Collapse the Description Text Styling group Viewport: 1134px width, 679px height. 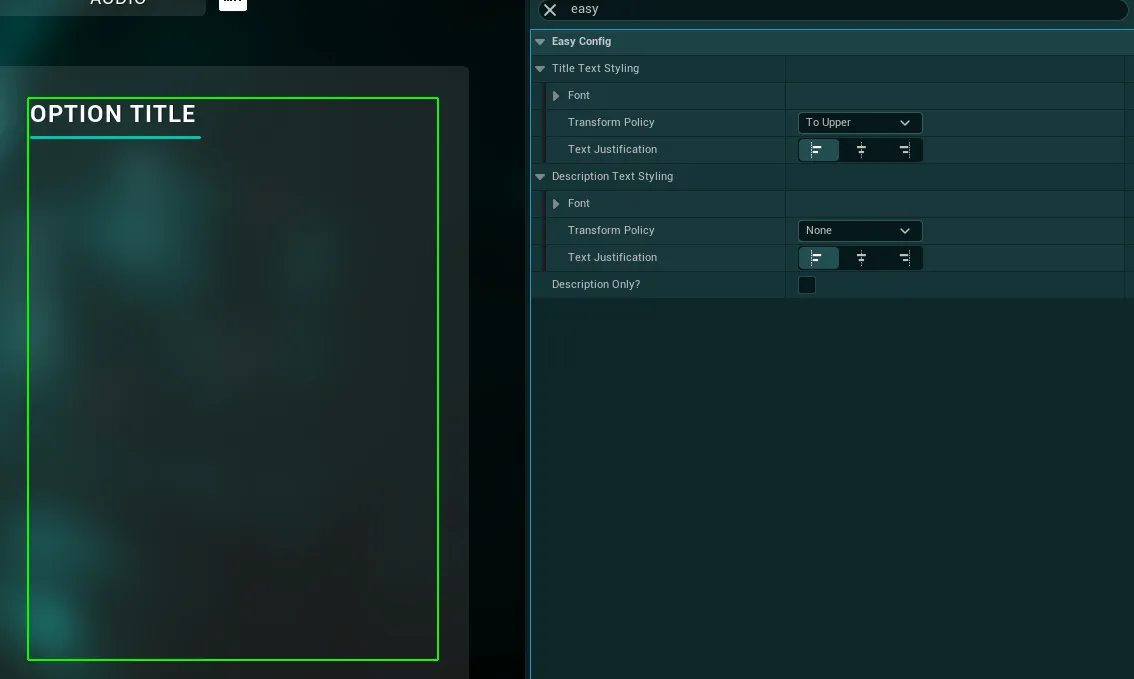tap(540, 176)
